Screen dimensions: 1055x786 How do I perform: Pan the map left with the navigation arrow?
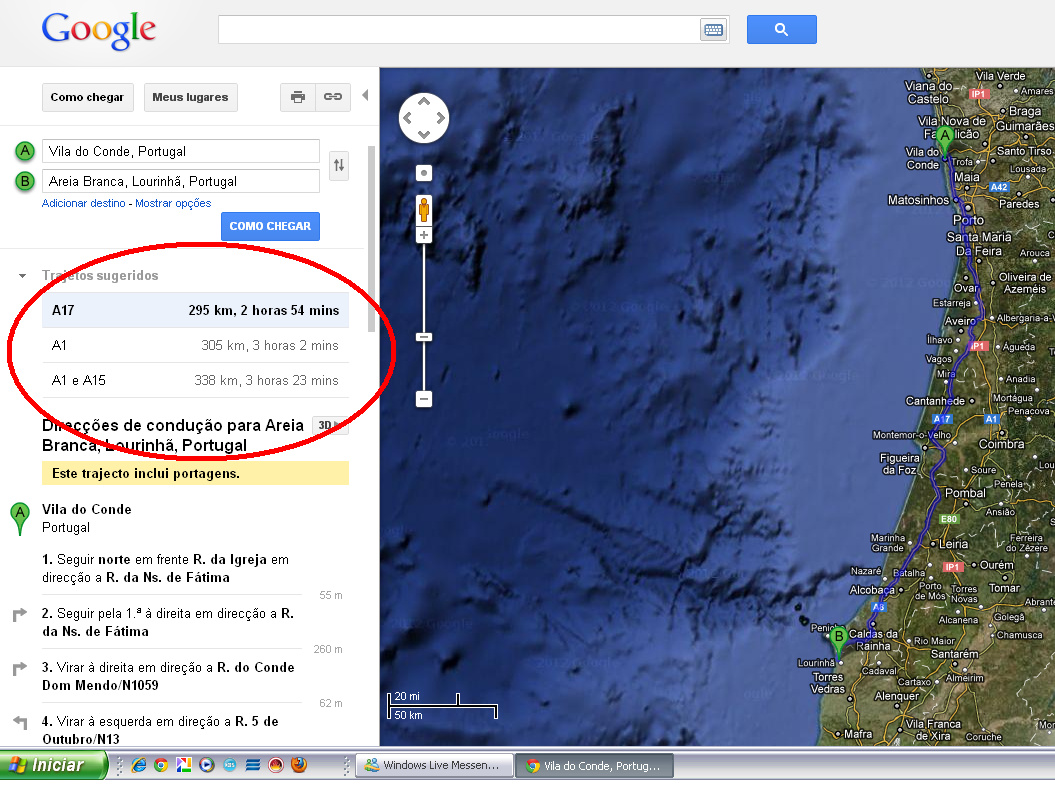click(x=408, y=118)
